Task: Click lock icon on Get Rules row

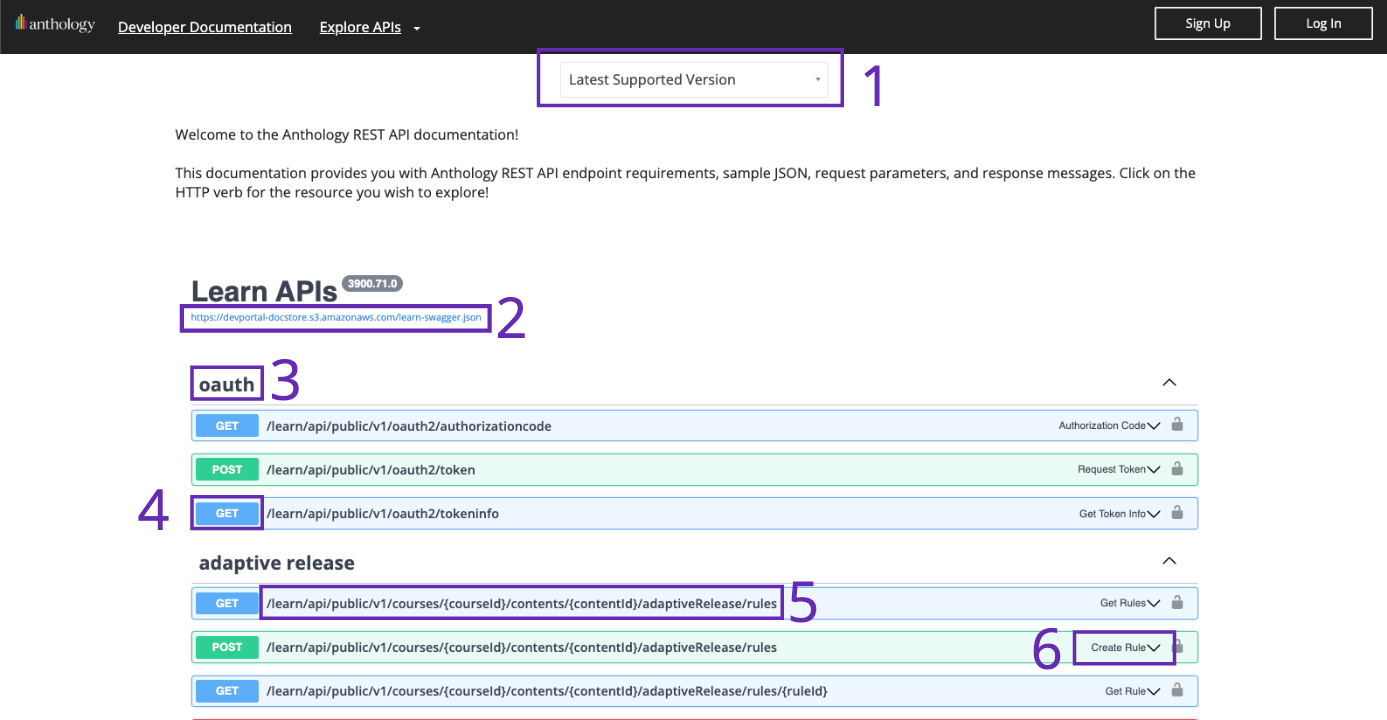Action: pyautogui.click(x=1177, y=603)
